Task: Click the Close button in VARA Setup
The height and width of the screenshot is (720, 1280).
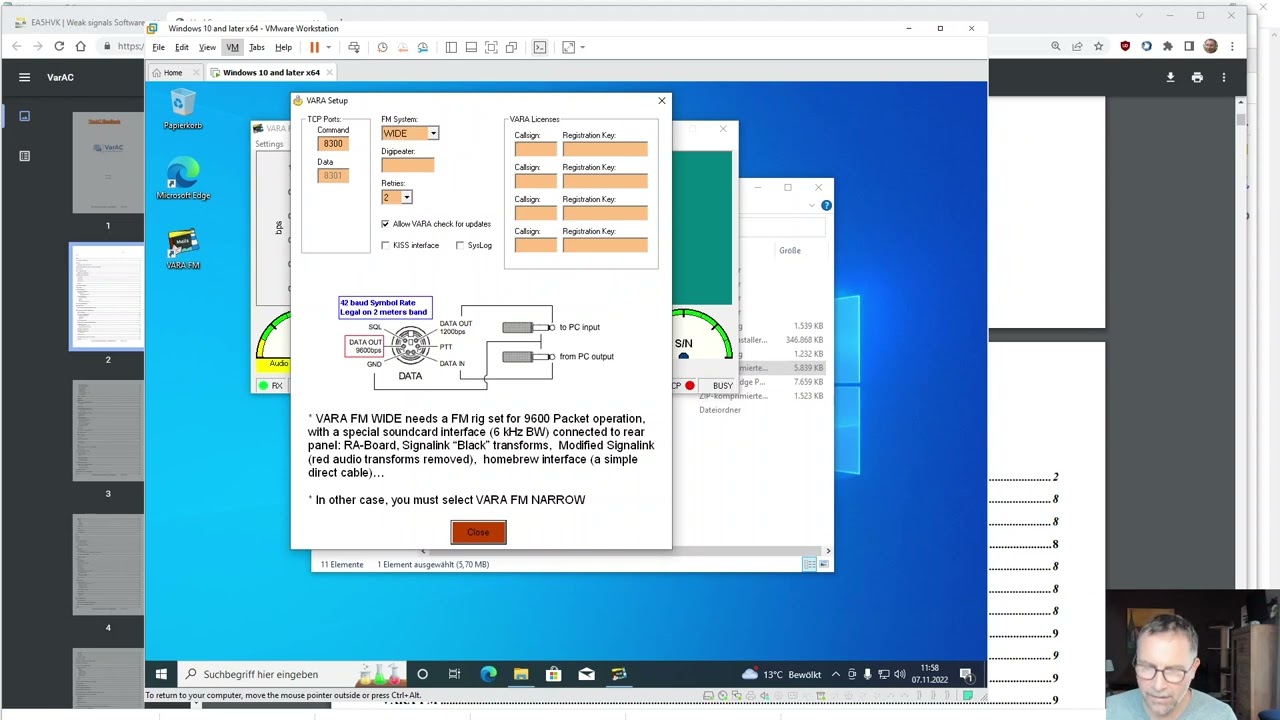Action: [x=478, y=532]
